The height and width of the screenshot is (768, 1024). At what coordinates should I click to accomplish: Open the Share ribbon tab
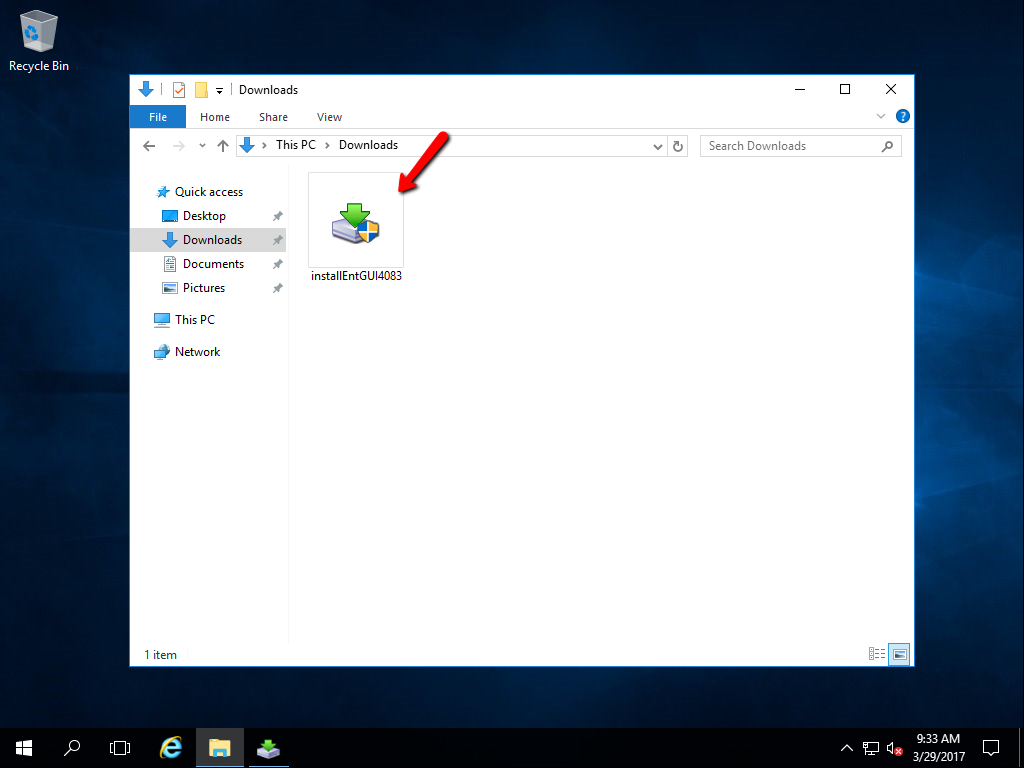[273, 117]
